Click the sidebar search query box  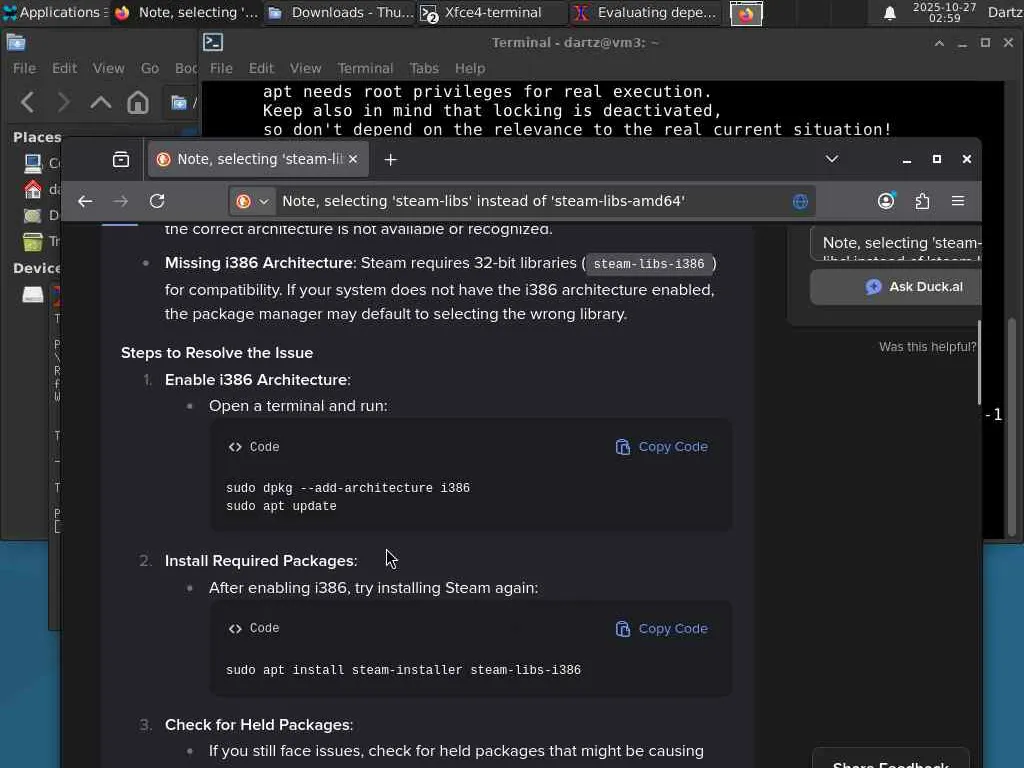(x=896, y=244)
